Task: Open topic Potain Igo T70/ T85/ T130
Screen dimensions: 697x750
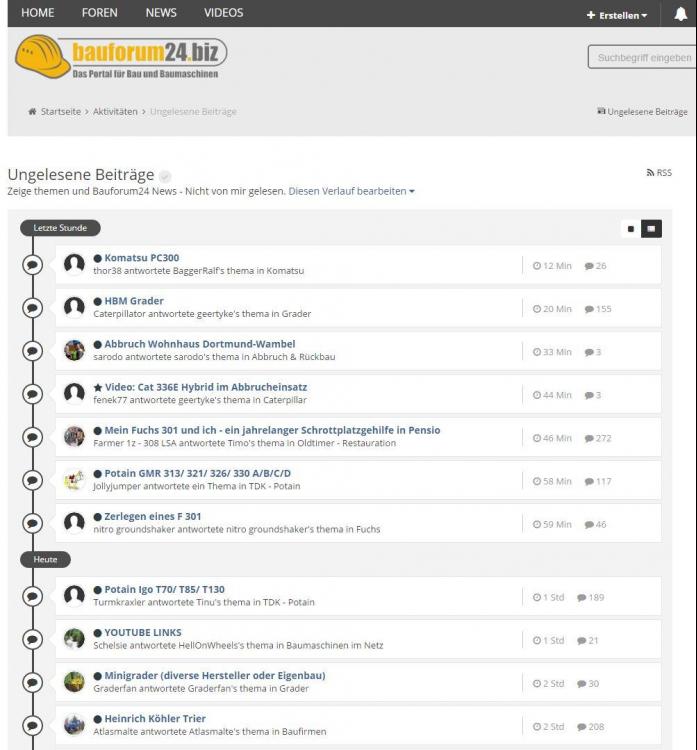Action: (165, 589)
